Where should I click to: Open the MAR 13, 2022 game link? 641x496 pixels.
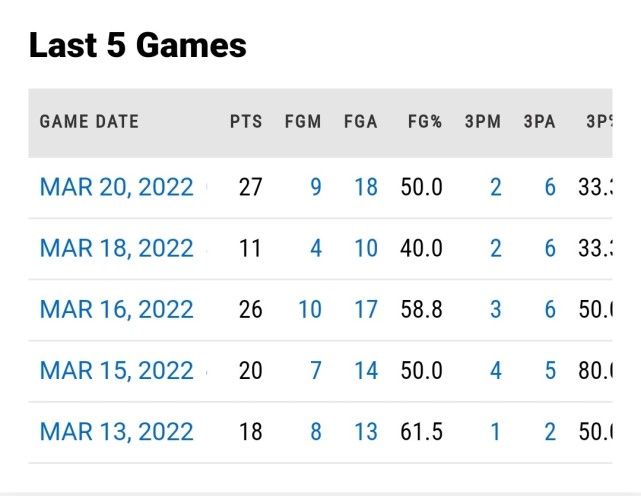(116, 432)
